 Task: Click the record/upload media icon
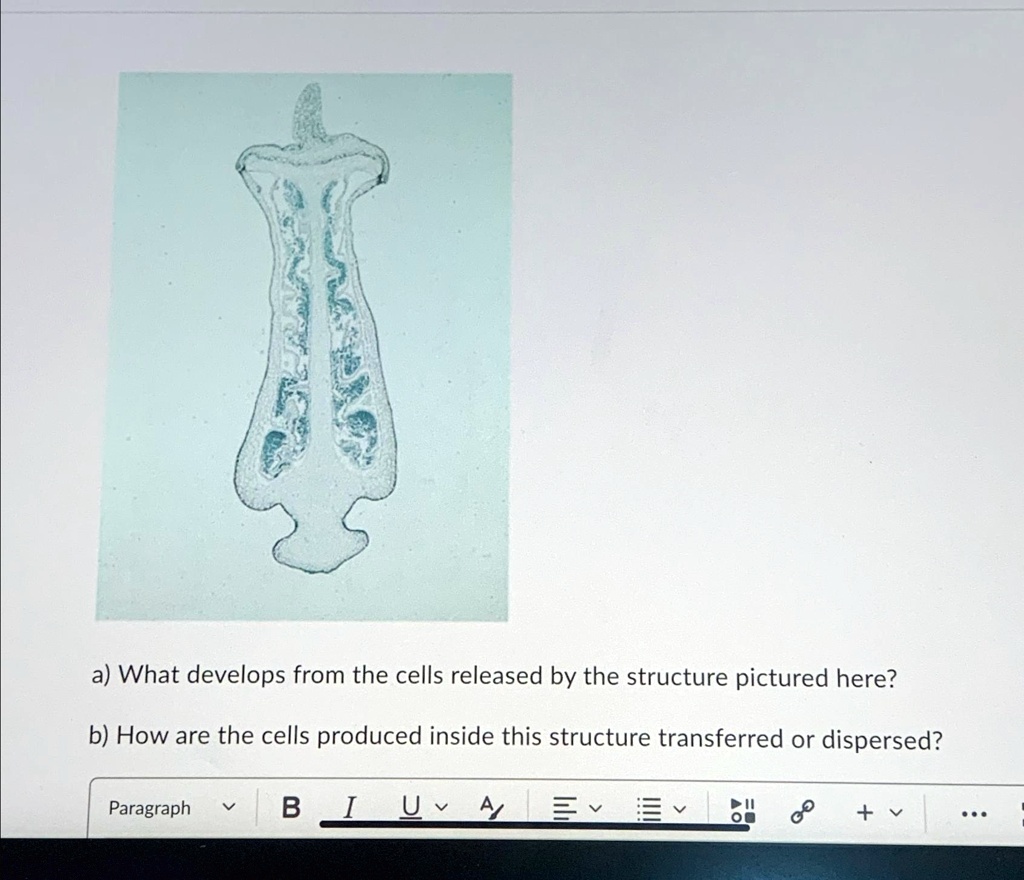(742, 808)
